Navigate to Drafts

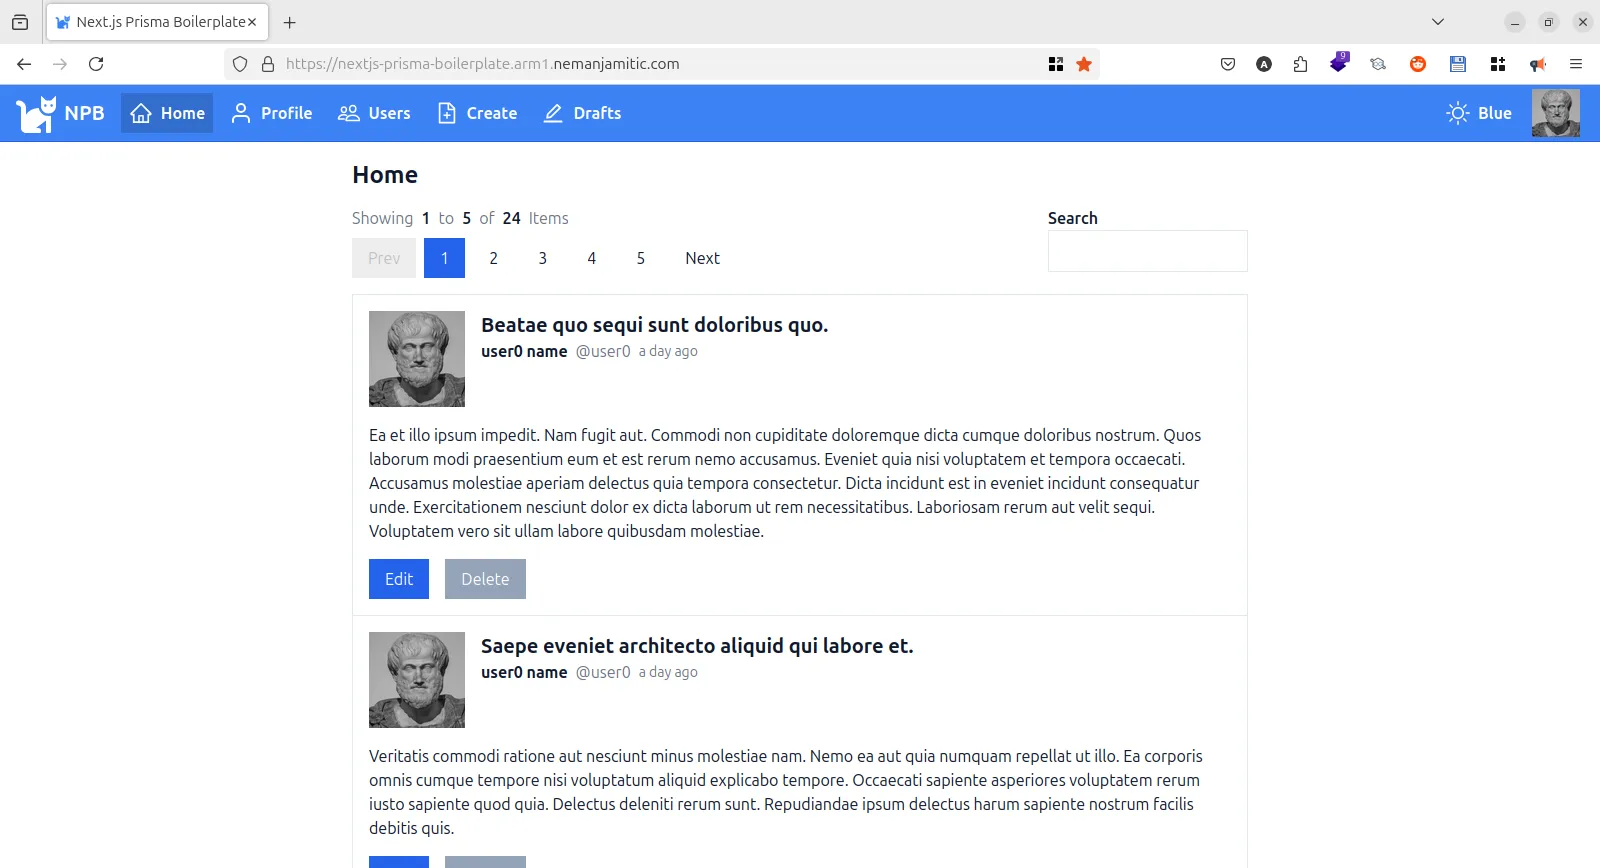583,113
